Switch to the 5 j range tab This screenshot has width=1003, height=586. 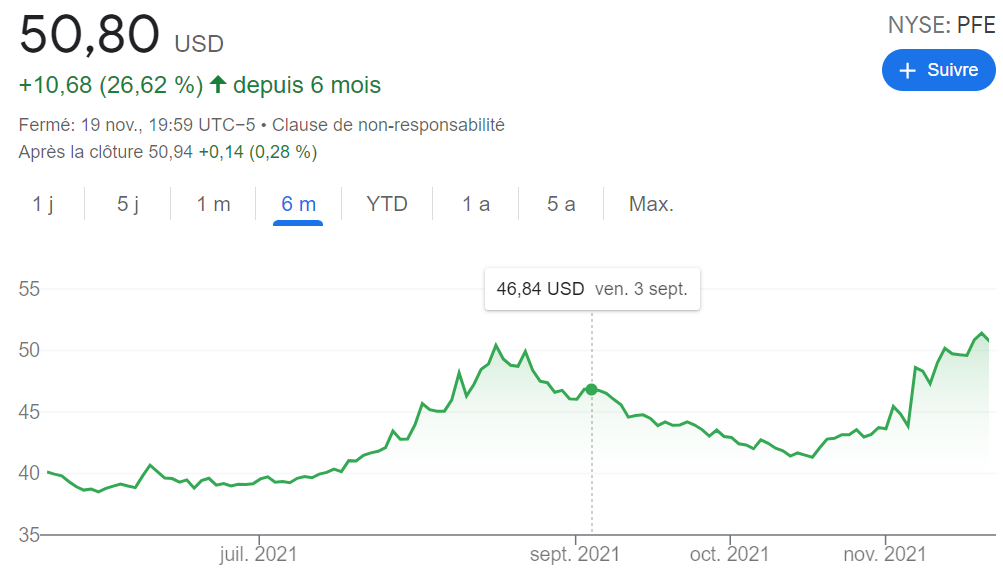point(128,204)
